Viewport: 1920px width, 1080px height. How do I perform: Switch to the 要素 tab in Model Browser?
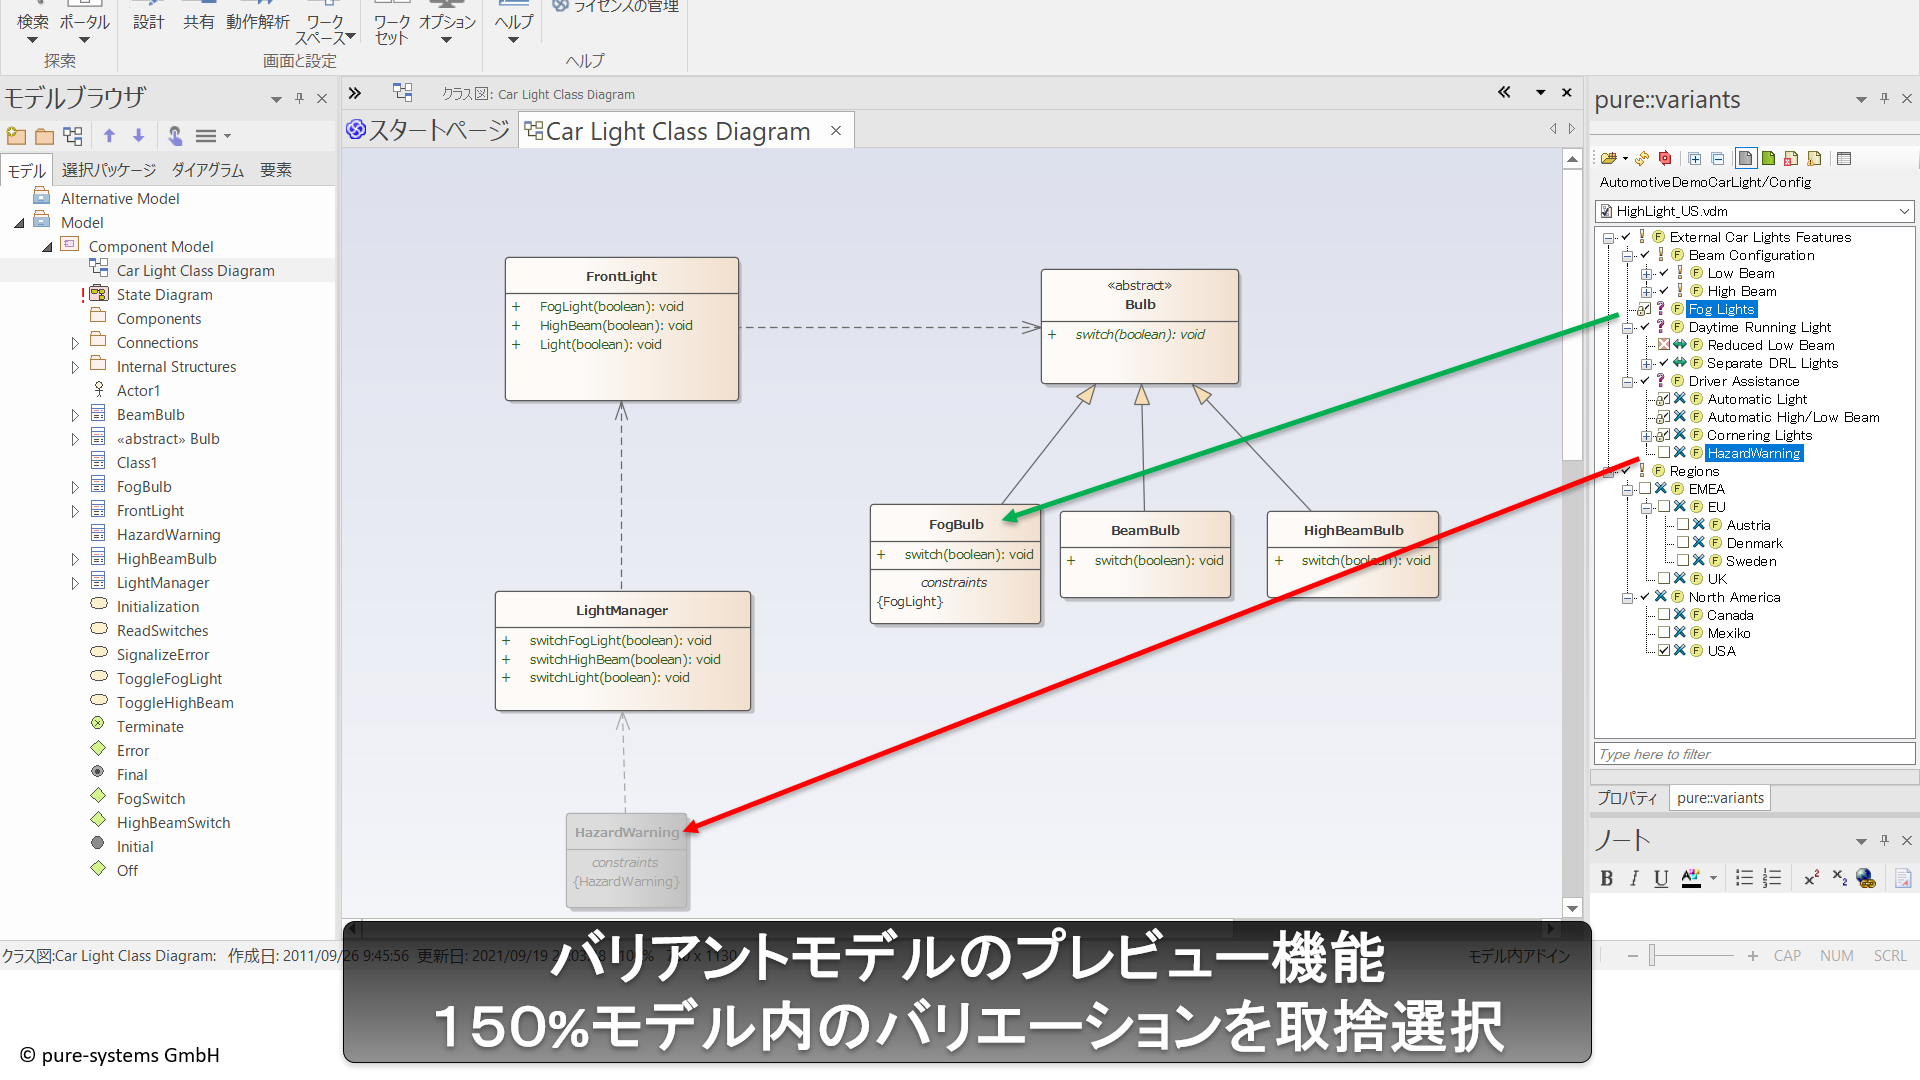276,170
